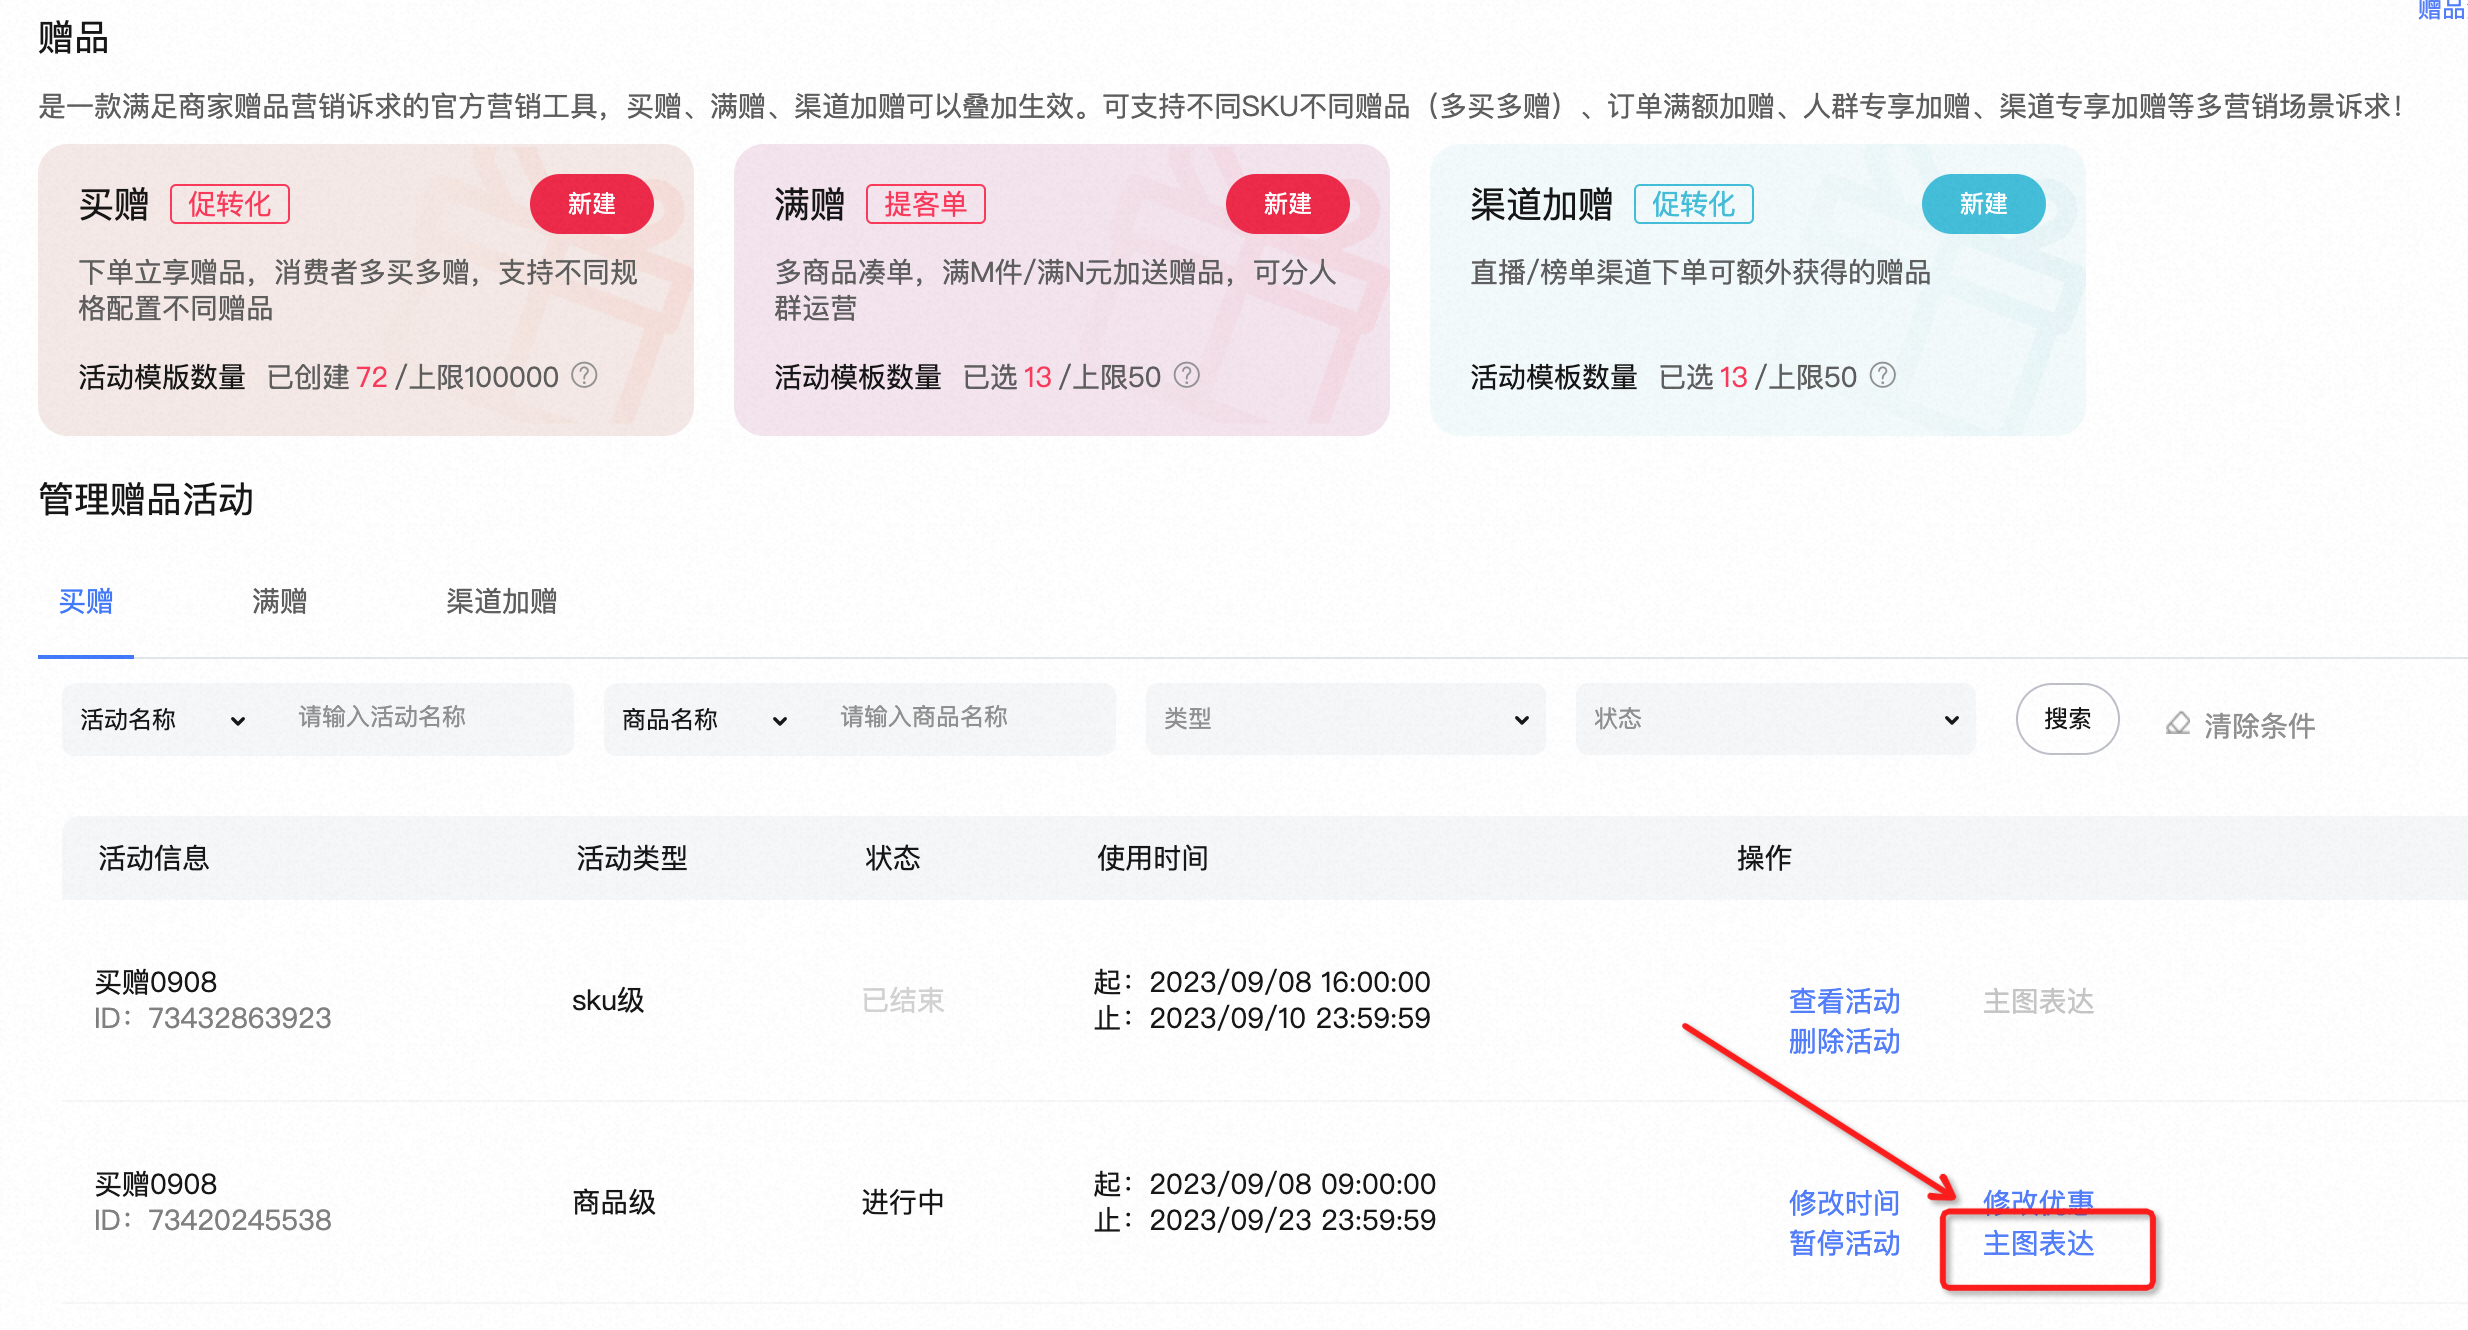Switch to the 买赠 tab
Image resolution: width=2468 pixels, height=1330 pixels.
pyautogui.click(x=86, y=601)
